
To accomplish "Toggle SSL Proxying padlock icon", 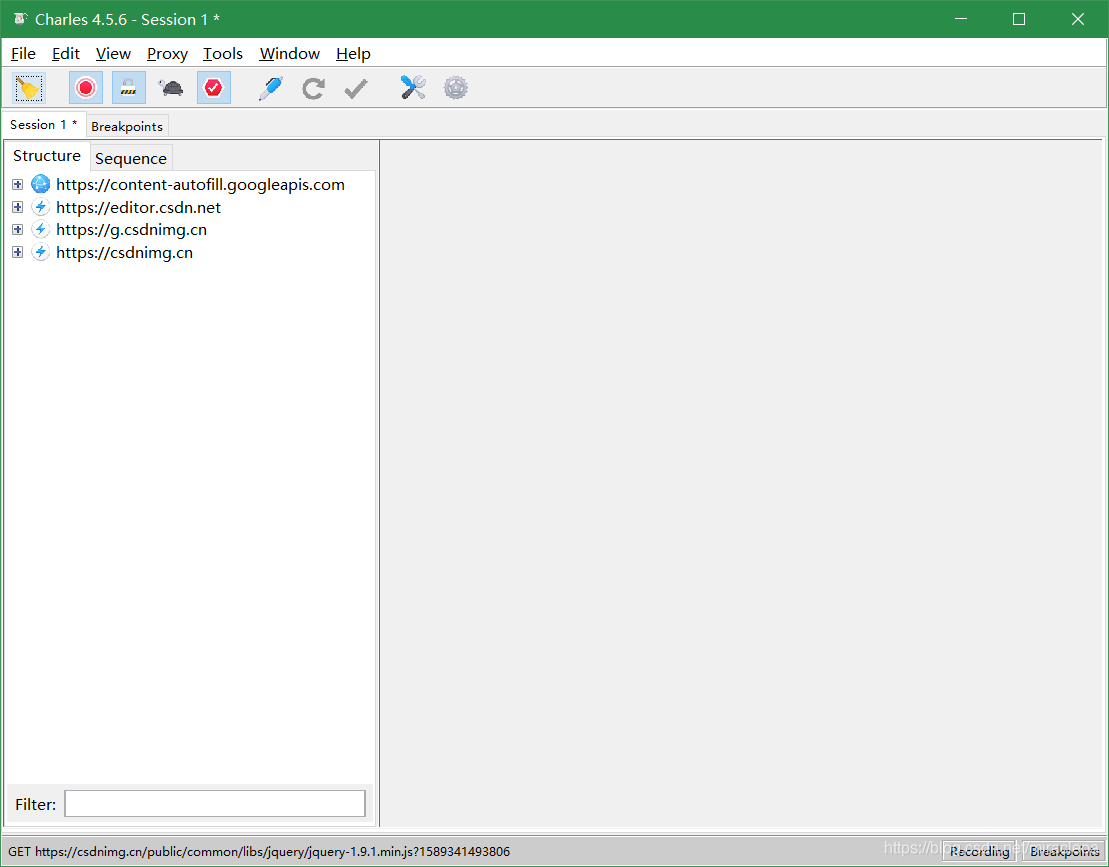I will point(129,88).
